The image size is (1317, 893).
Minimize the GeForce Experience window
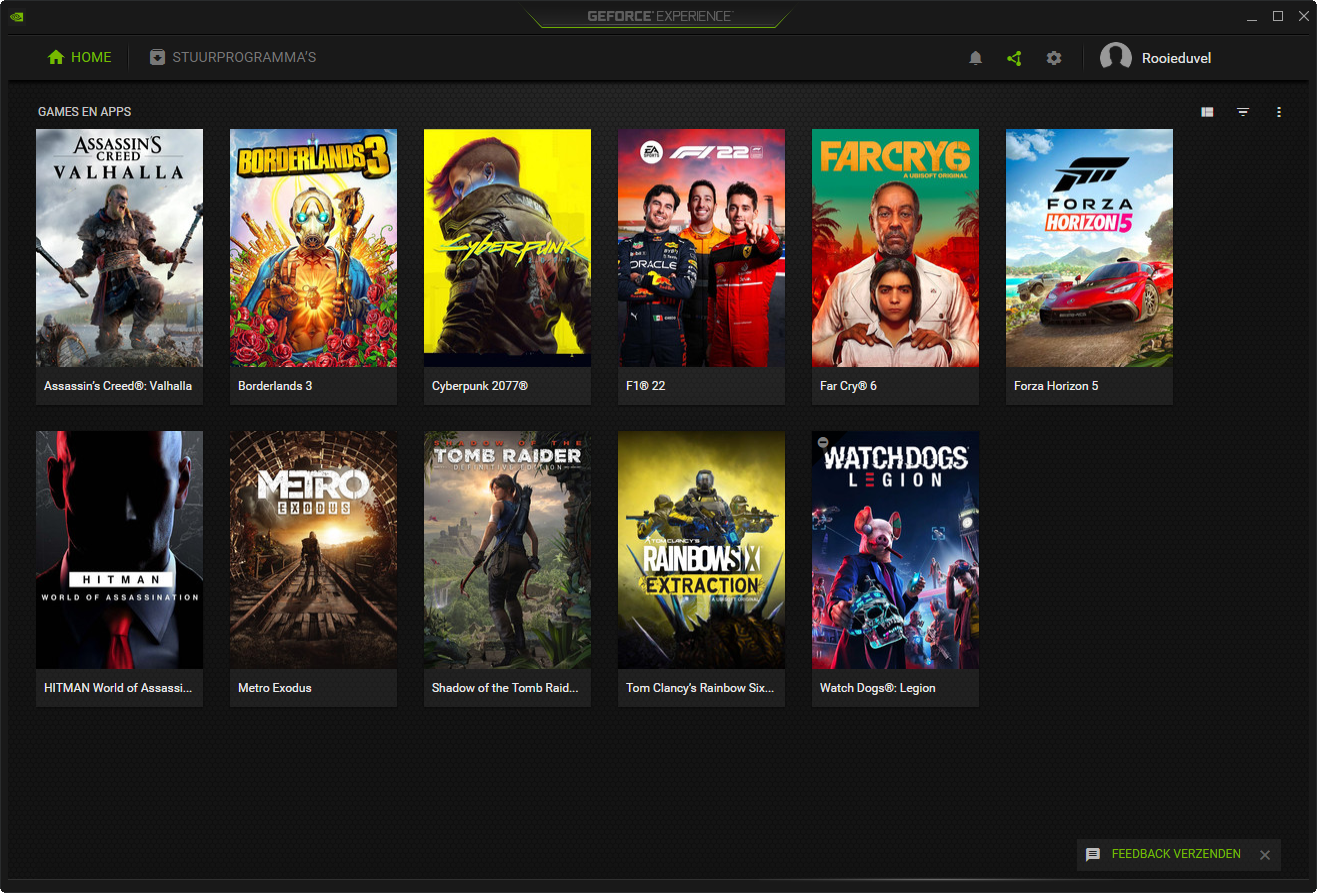1253,17
